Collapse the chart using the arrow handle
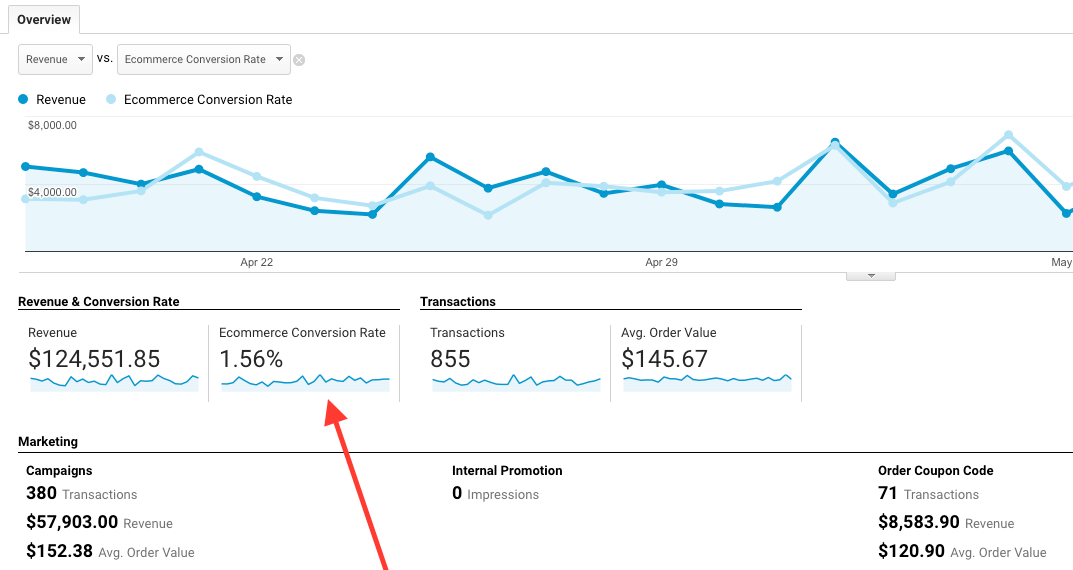Screen dimensions: 1073x570 coord(870,276)
